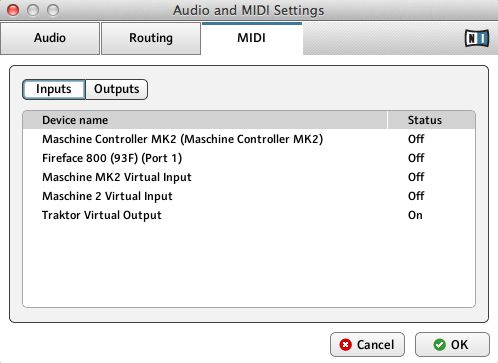Switch to the Audio tab

point(50,38)
